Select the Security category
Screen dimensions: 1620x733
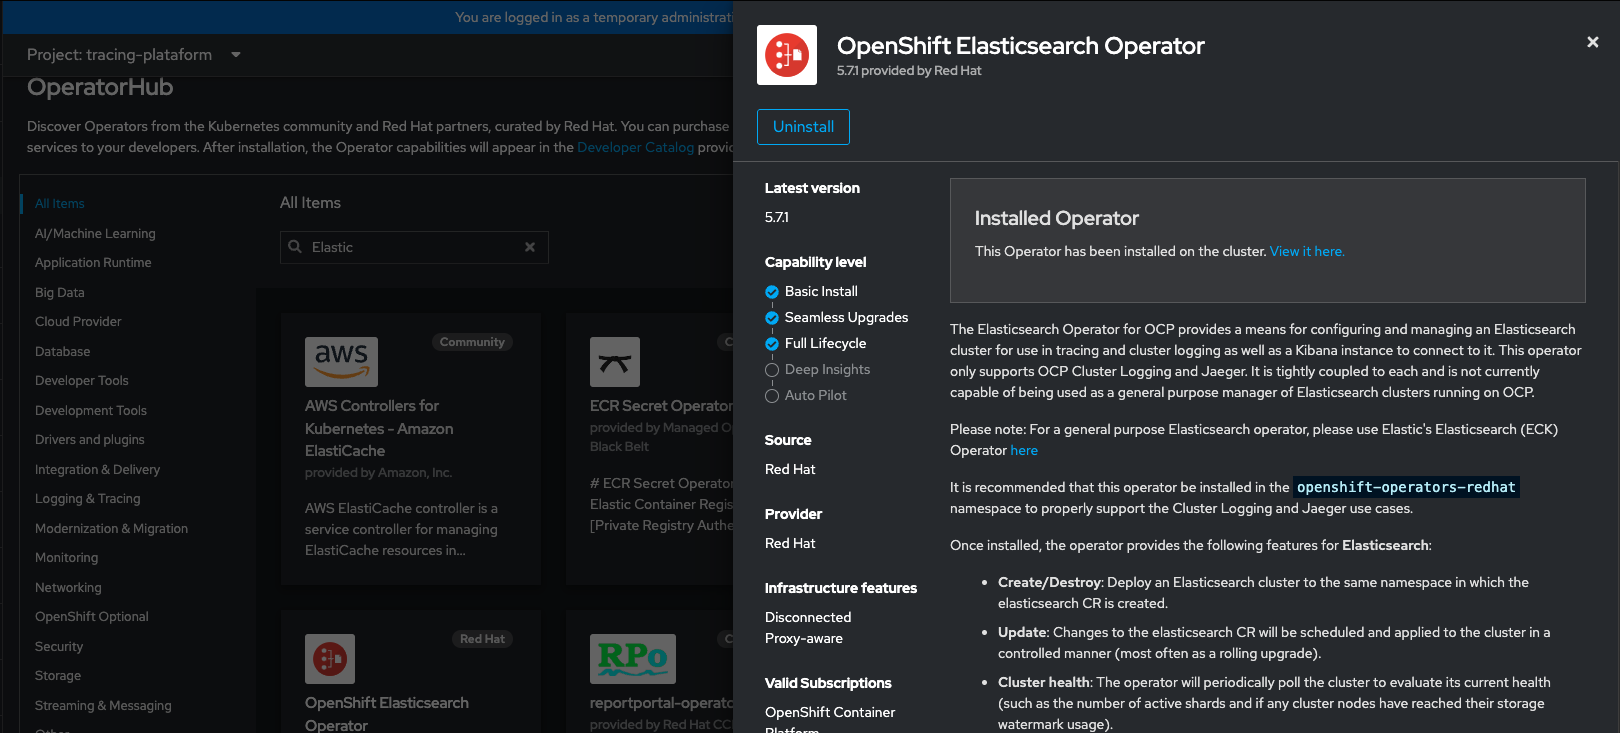(x=59, y=647)
